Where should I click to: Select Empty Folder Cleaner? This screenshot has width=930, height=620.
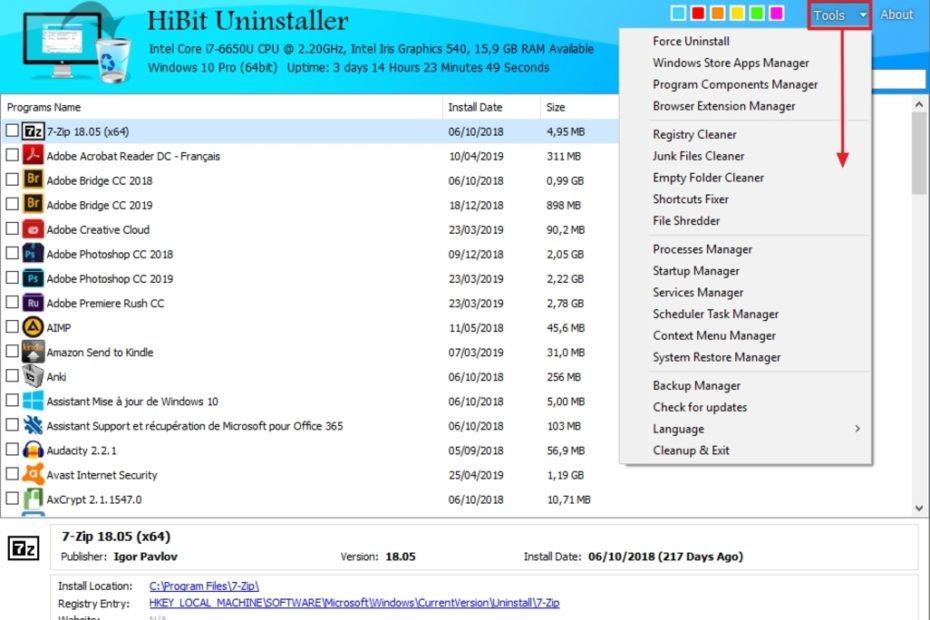coord(708,177)
